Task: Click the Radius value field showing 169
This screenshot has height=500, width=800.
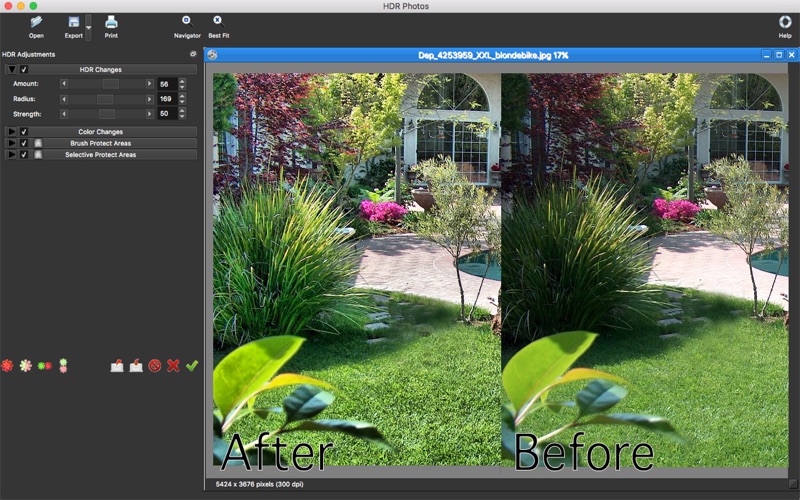Action: (x=167, y=98)
